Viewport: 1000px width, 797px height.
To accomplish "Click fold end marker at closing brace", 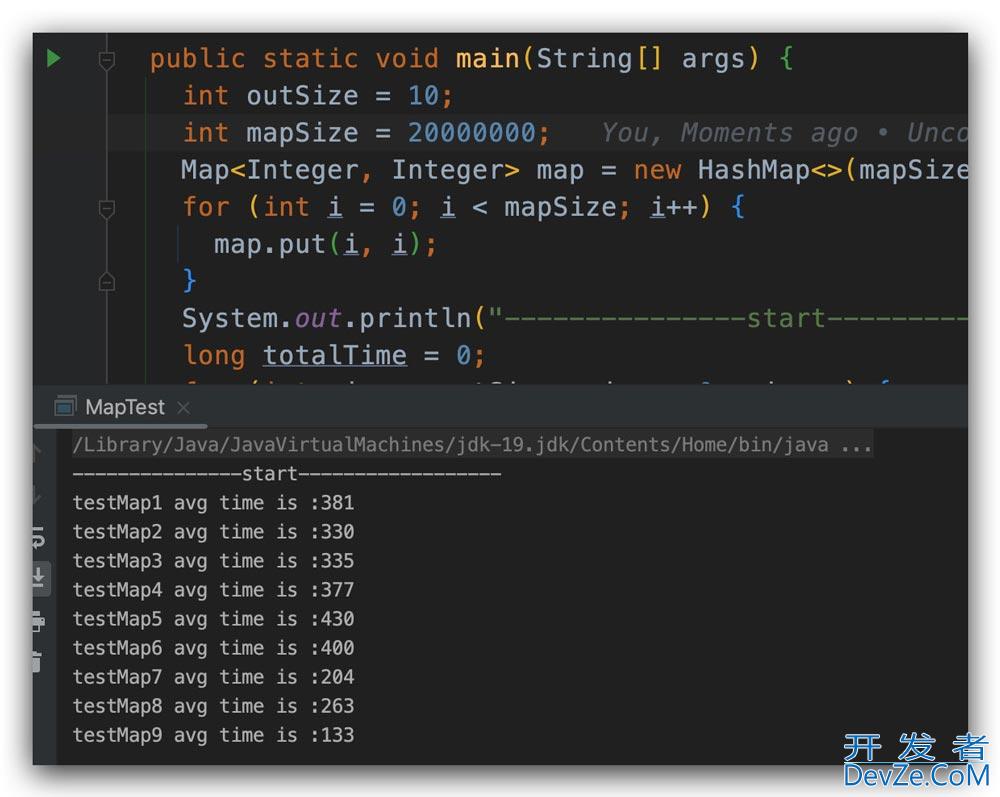I will tap(107, 281).
